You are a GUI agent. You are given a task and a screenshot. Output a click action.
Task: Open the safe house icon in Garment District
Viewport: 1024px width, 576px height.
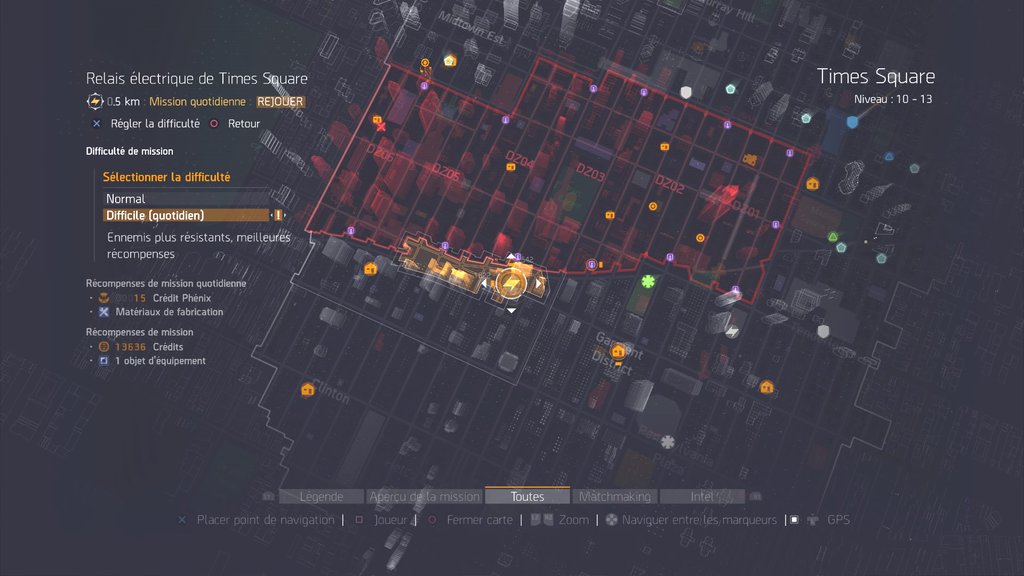pyautogui.click(x=618, y=352)
